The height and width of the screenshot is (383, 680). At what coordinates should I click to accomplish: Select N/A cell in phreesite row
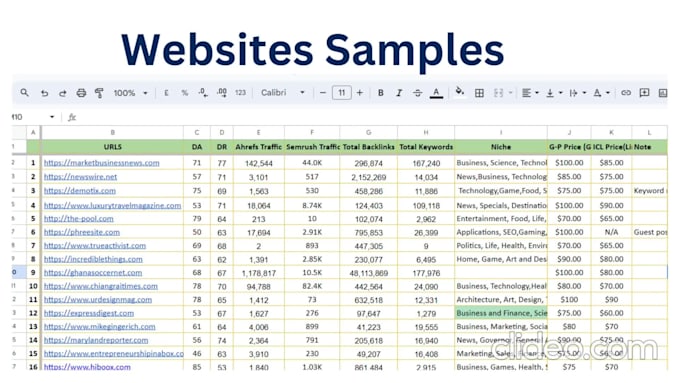[611, 232]
